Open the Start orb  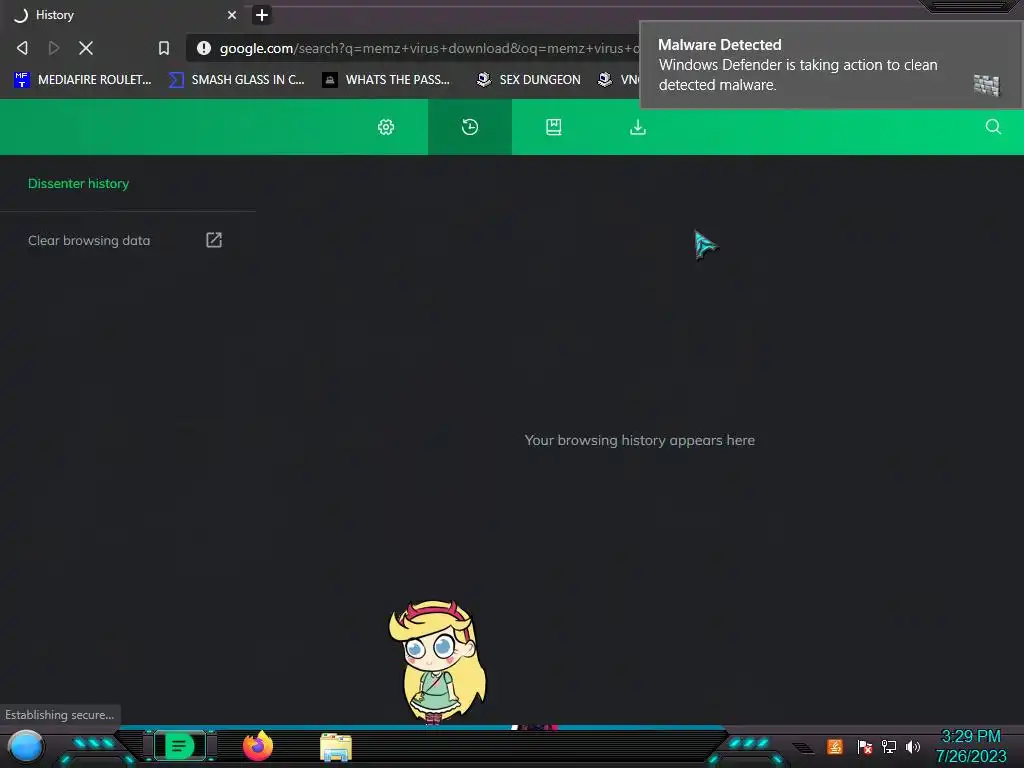pyautogui.click(x=26, y=747)
